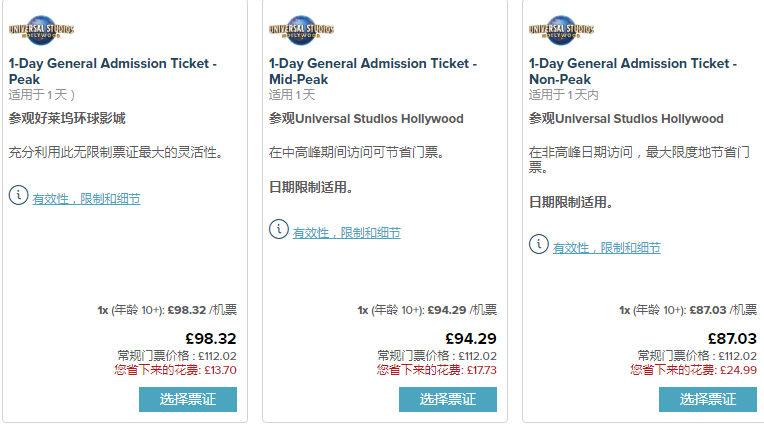764x424 pixels.
Task: Select the £87.03 Non-Peak ticket button
Action: (708, 399)
